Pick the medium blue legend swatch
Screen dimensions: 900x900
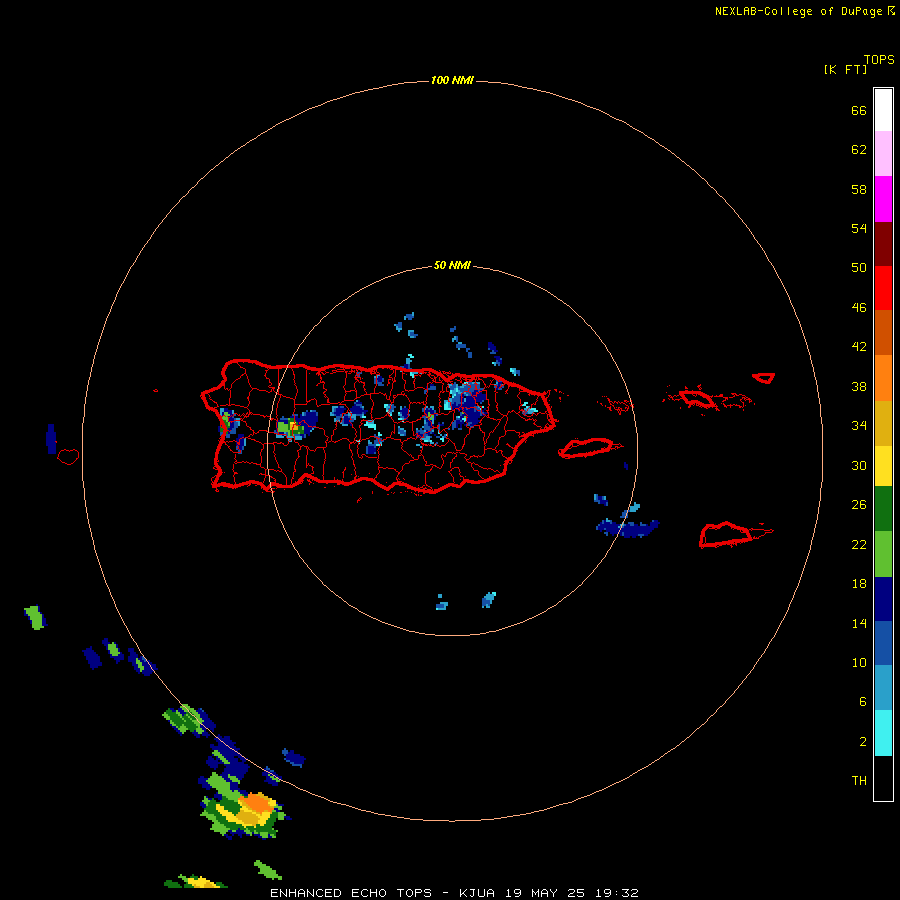[883, 643]
